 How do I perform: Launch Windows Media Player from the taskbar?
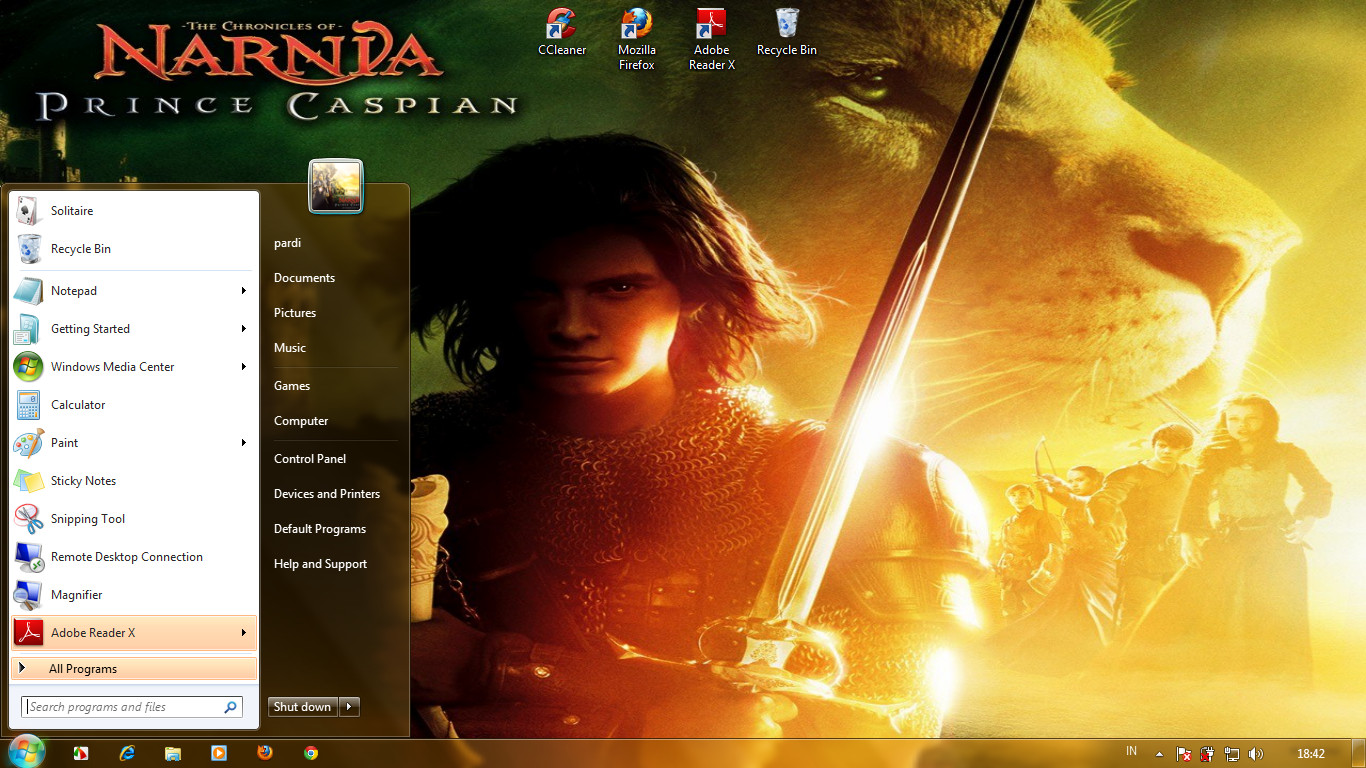[x=219, y=753]
